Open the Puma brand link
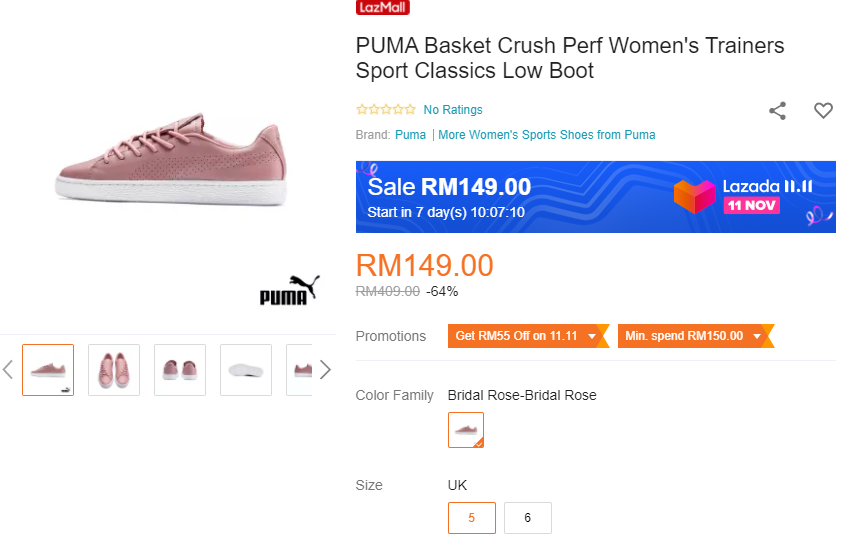This screenshot has height=545, width=850. click(x=410, y=135)
